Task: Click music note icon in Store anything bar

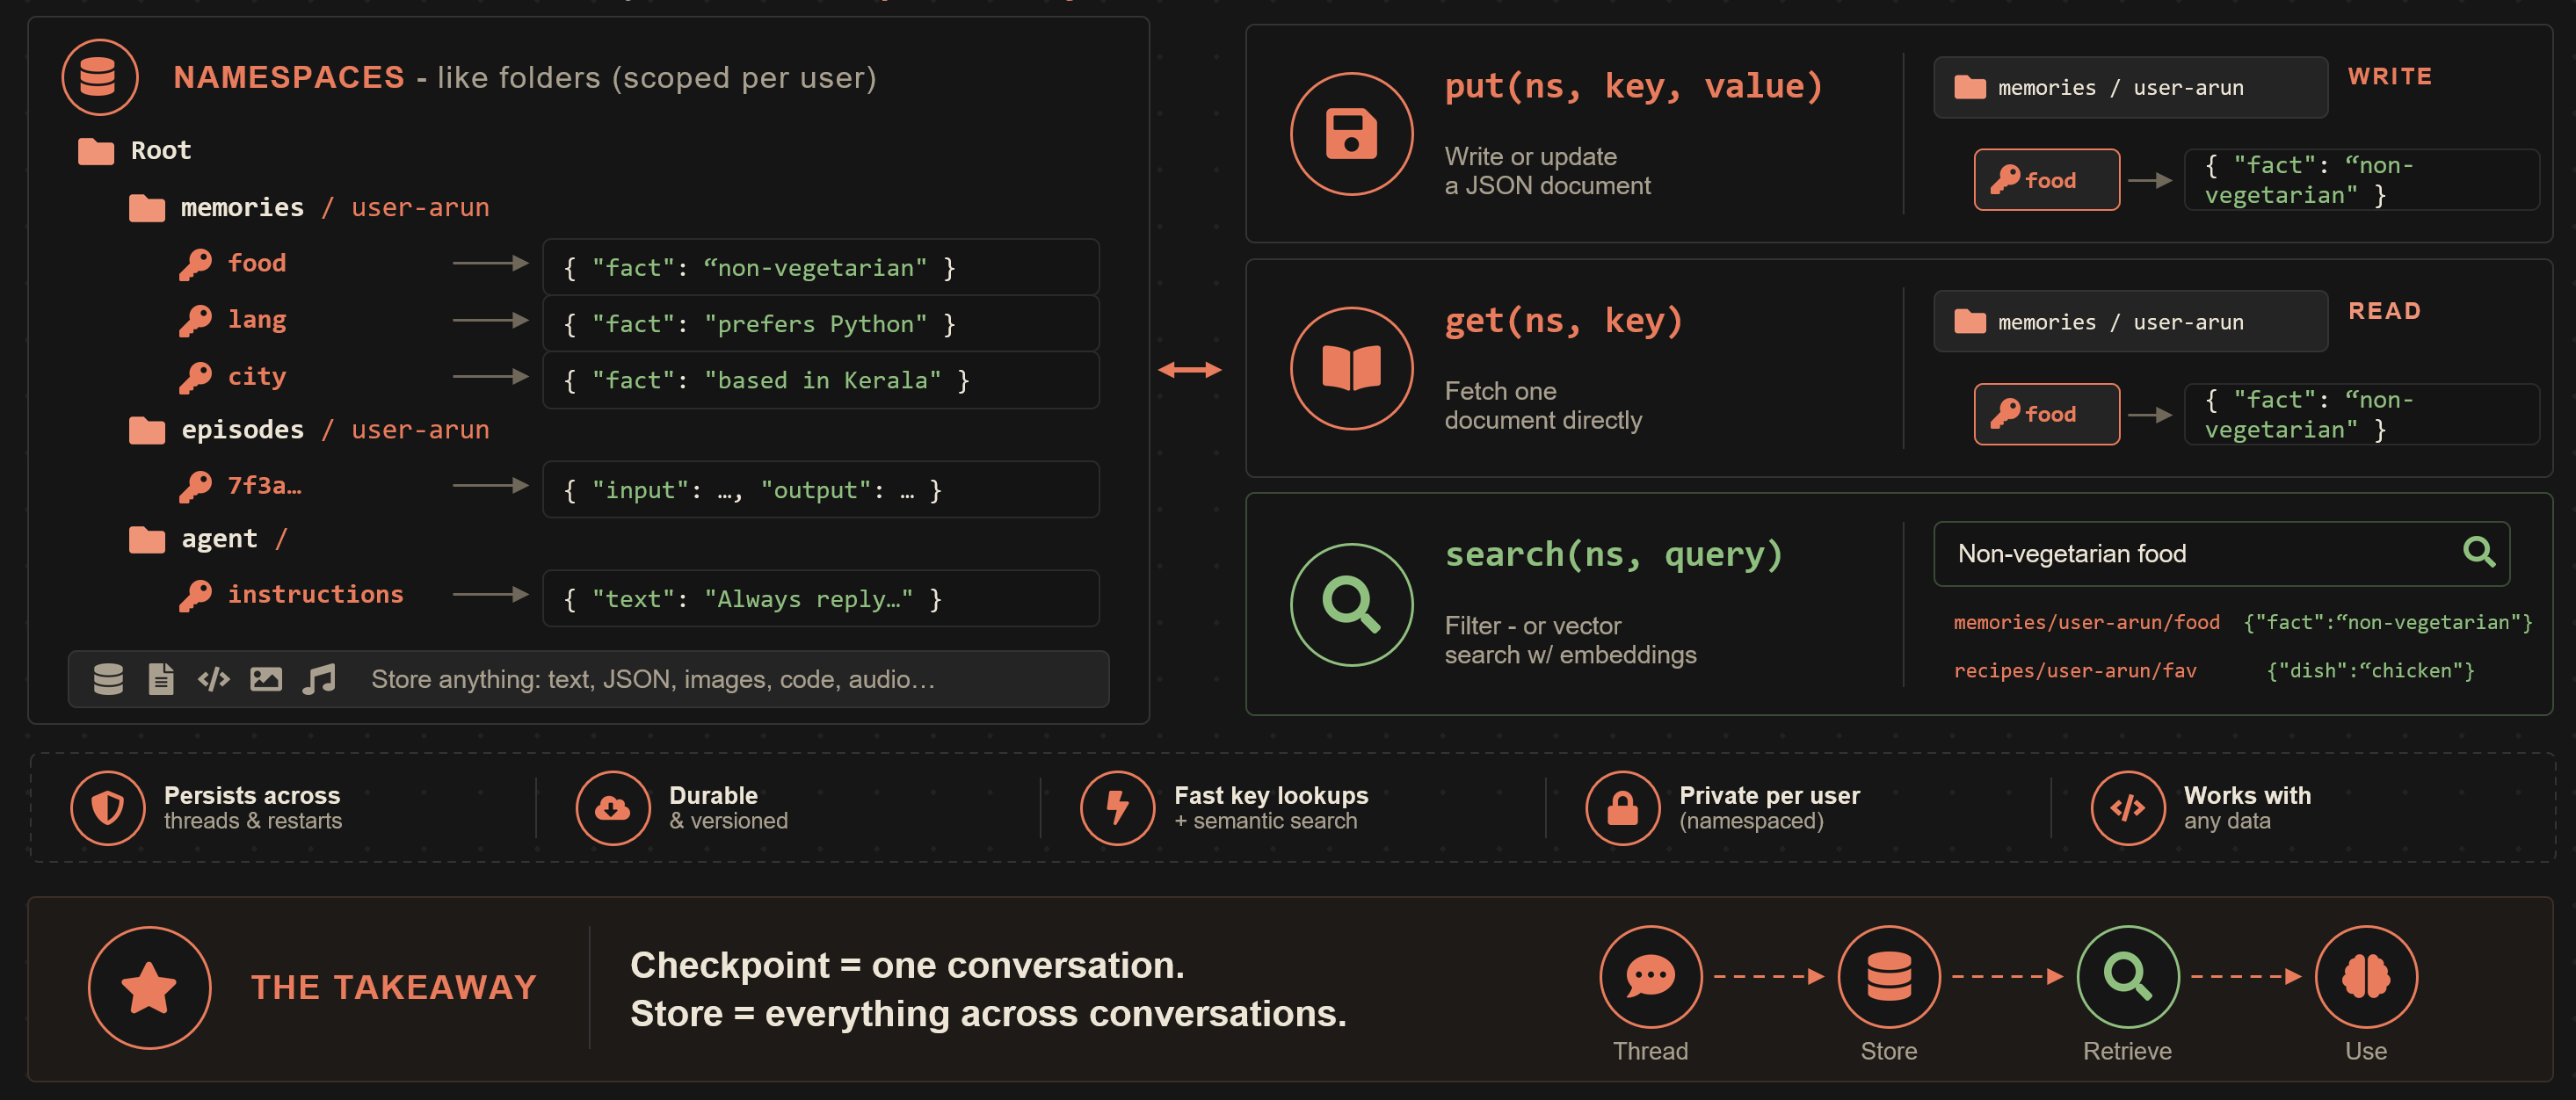Action: point(319,679)
